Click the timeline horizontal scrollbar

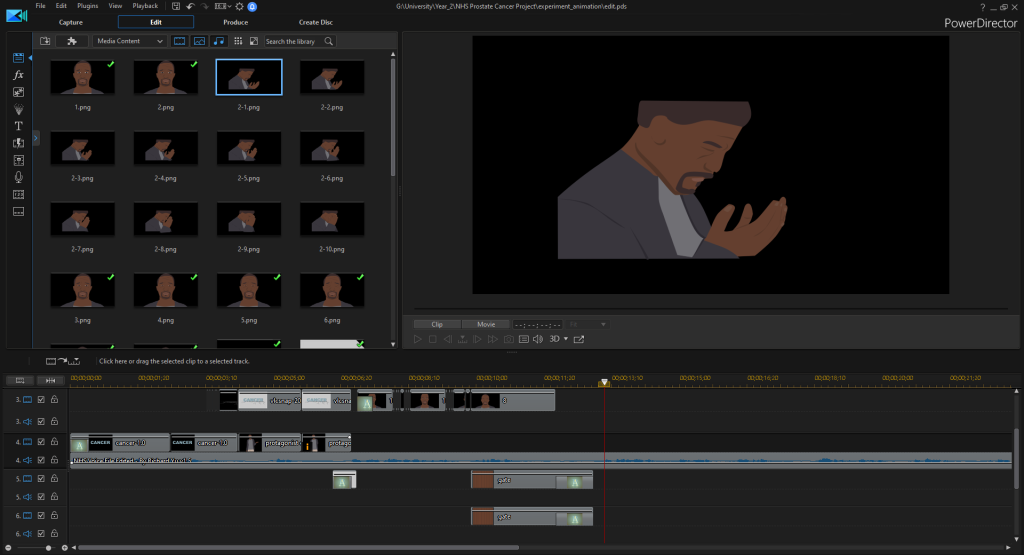[x=298, y=548]
